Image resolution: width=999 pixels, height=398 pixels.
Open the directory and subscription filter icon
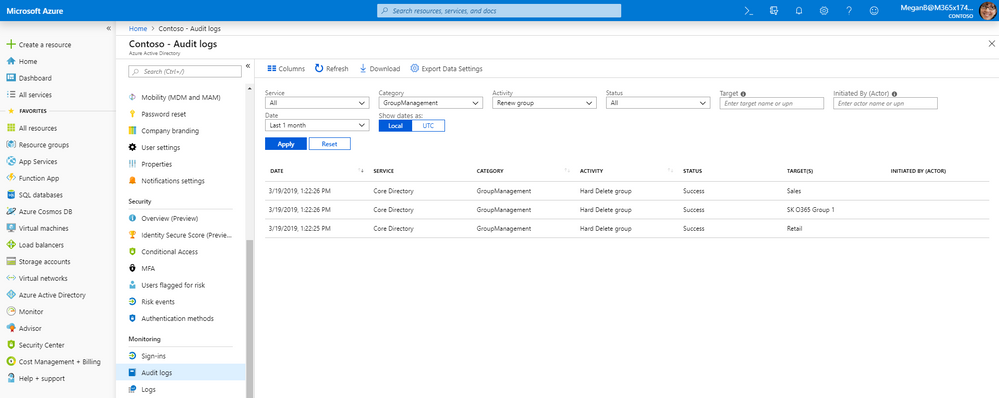tap(774, 11)
